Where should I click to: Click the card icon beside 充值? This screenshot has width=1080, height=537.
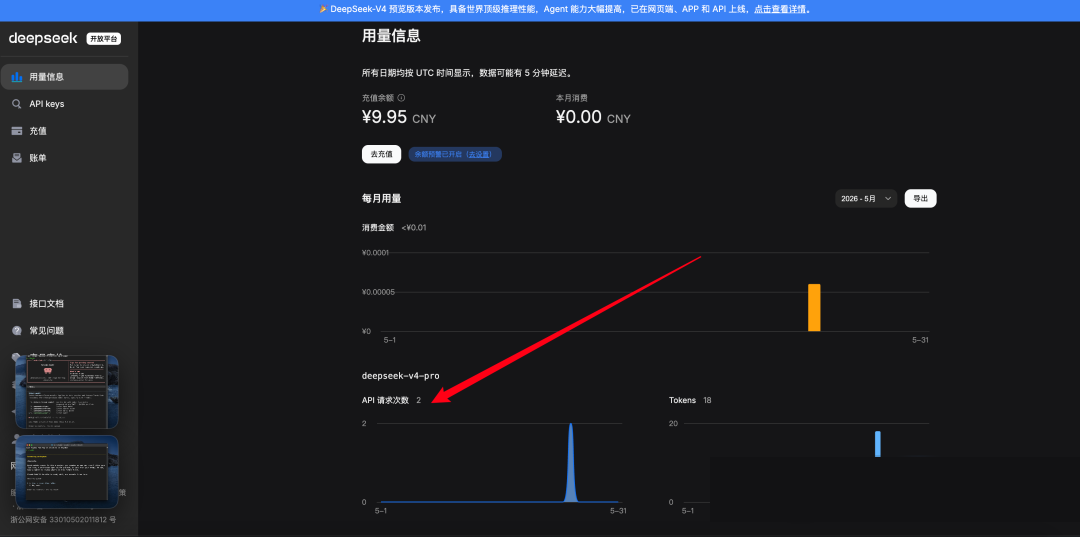pyautogui.click(x=17, y=131)
